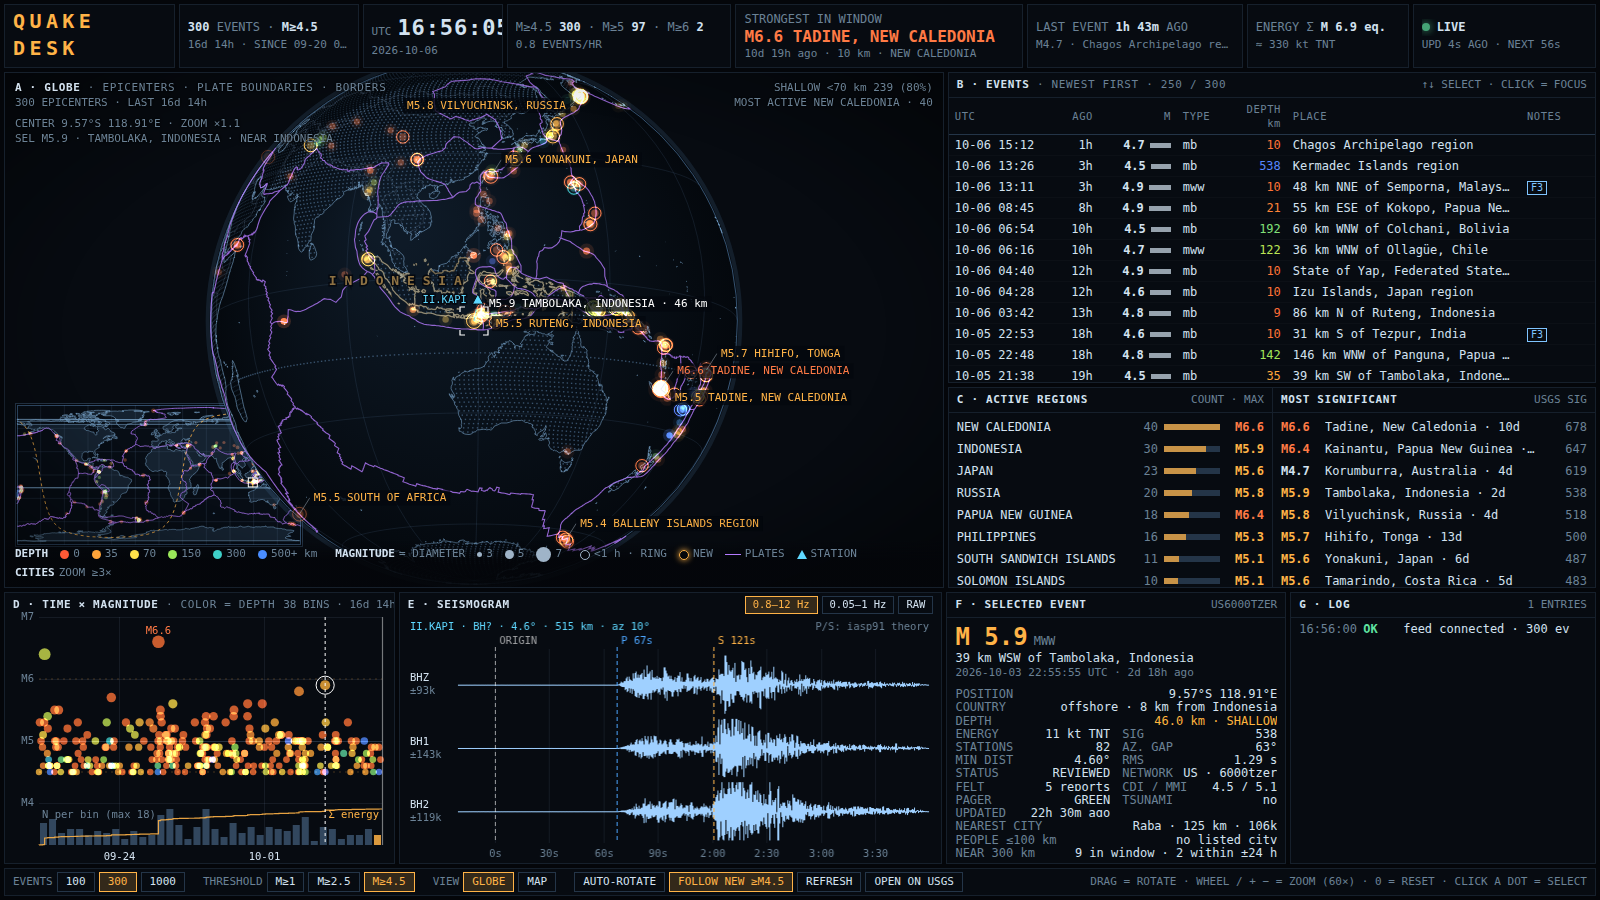Select the 0.8–12 Hz seismogram filter
The width and height of the screenshot is (1600, 900).
pos(781,604)
